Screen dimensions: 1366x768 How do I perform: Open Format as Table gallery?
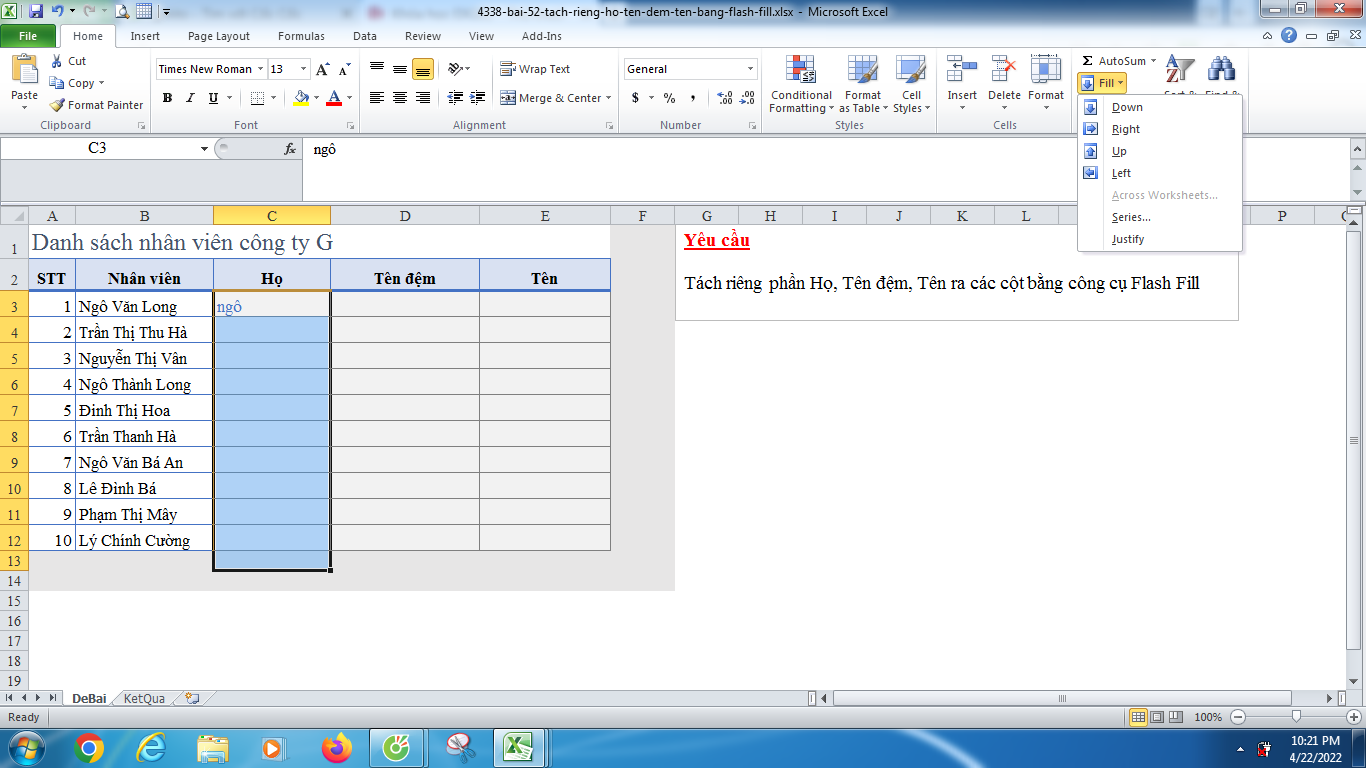(862, 84)
